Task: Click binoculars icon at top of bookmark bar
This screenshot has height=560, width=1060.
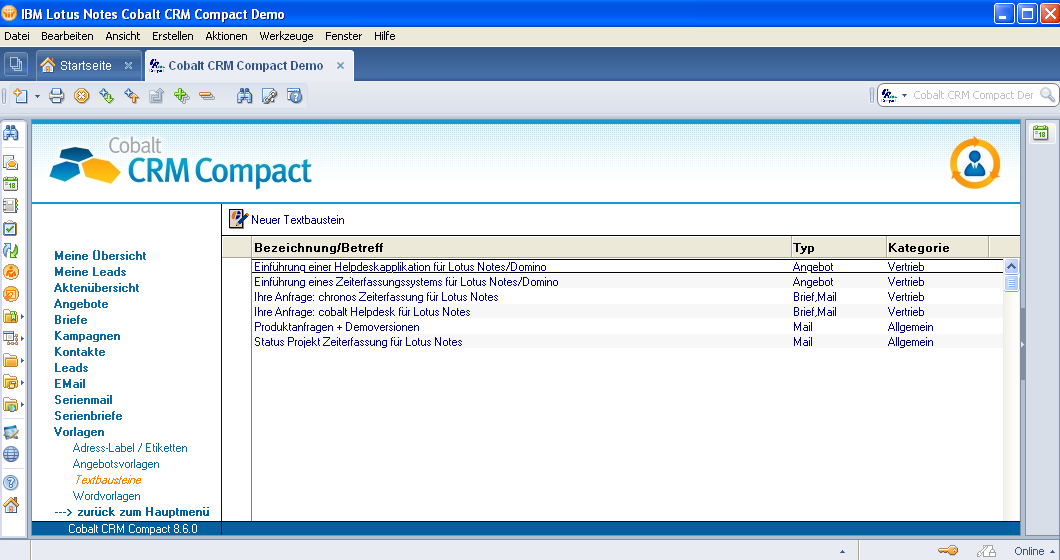Action: [x=11, y=133]
